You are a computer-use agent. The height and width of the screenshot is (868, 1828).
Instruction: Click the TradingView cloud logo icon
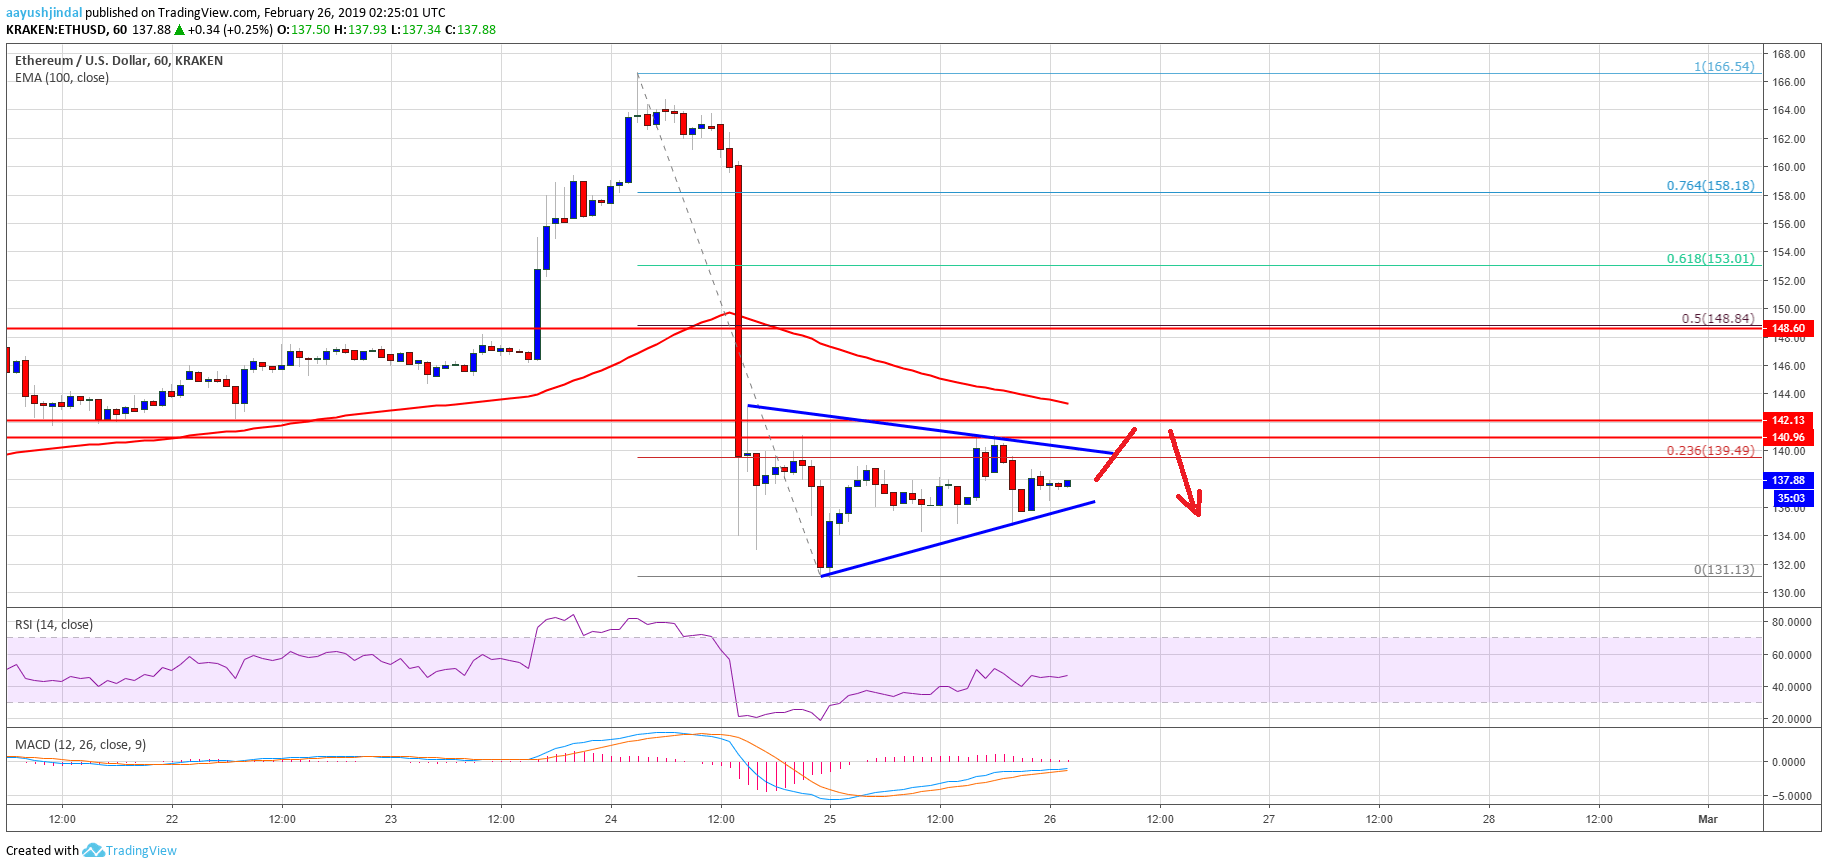(93, 850)
